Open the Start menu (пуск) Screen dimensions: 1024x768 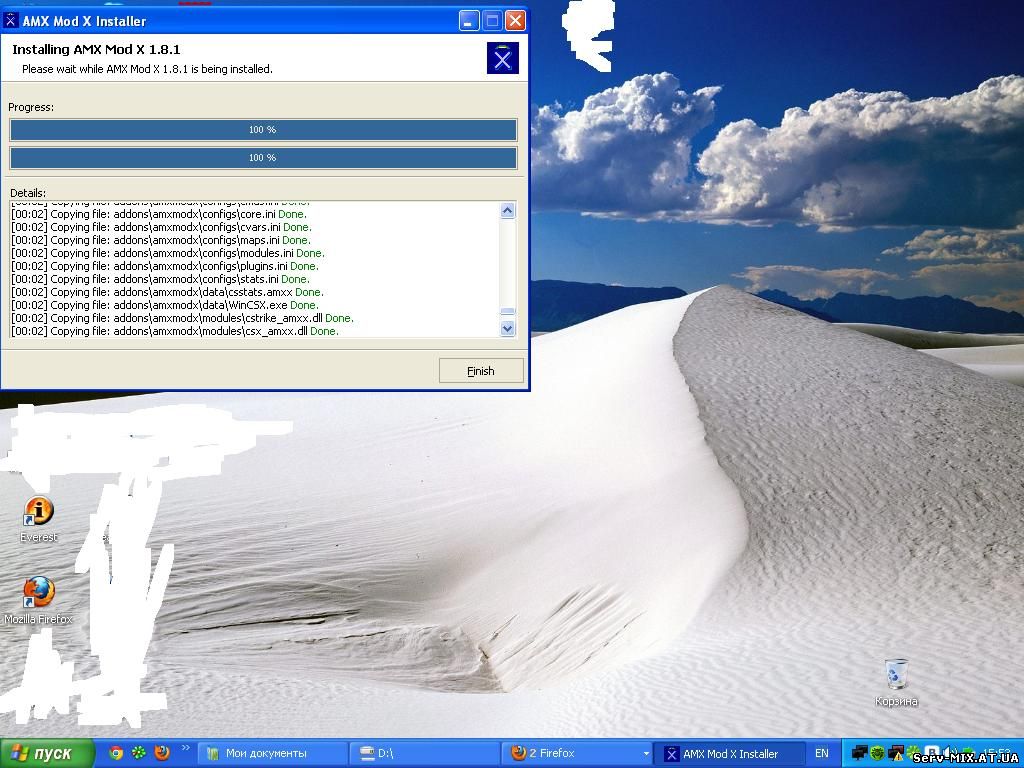tap(47, 753)
